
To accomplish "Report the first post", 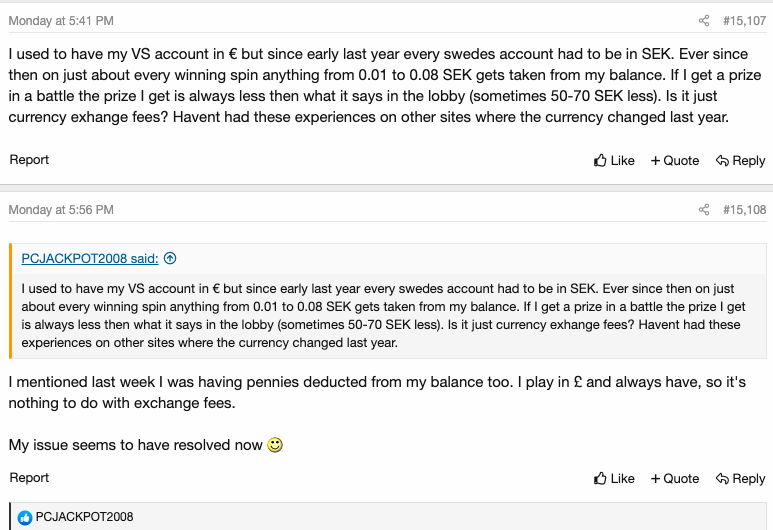I will pos(29,160).
